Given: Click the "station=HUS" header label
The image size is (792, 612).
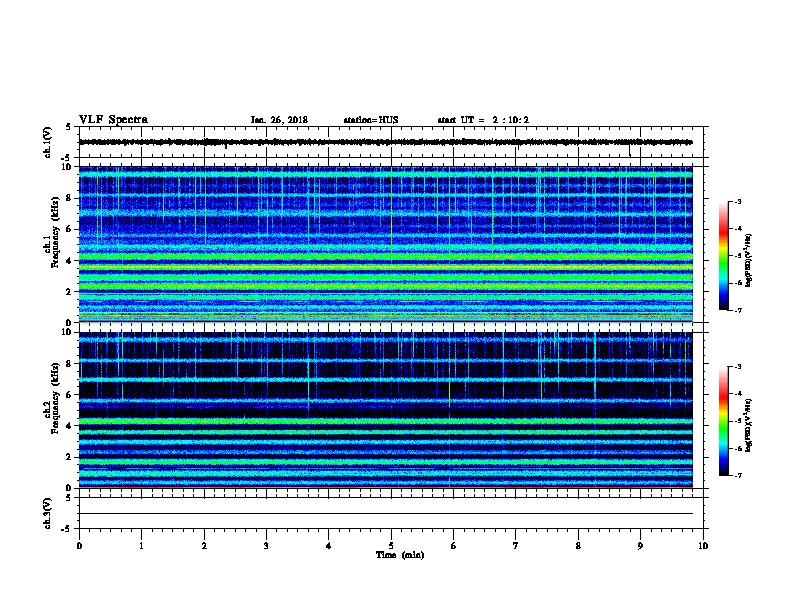Looking at the screenshot, I should (x=371, y=120).
